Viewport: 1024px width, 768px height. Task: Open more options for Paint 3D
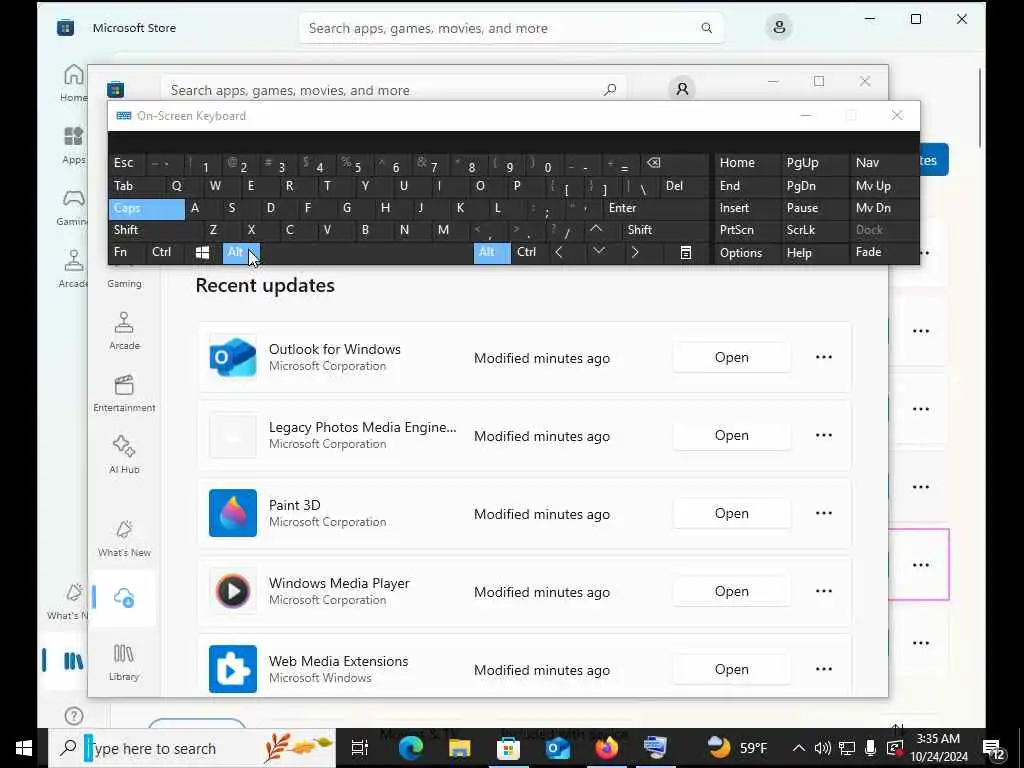coord(824,513)
